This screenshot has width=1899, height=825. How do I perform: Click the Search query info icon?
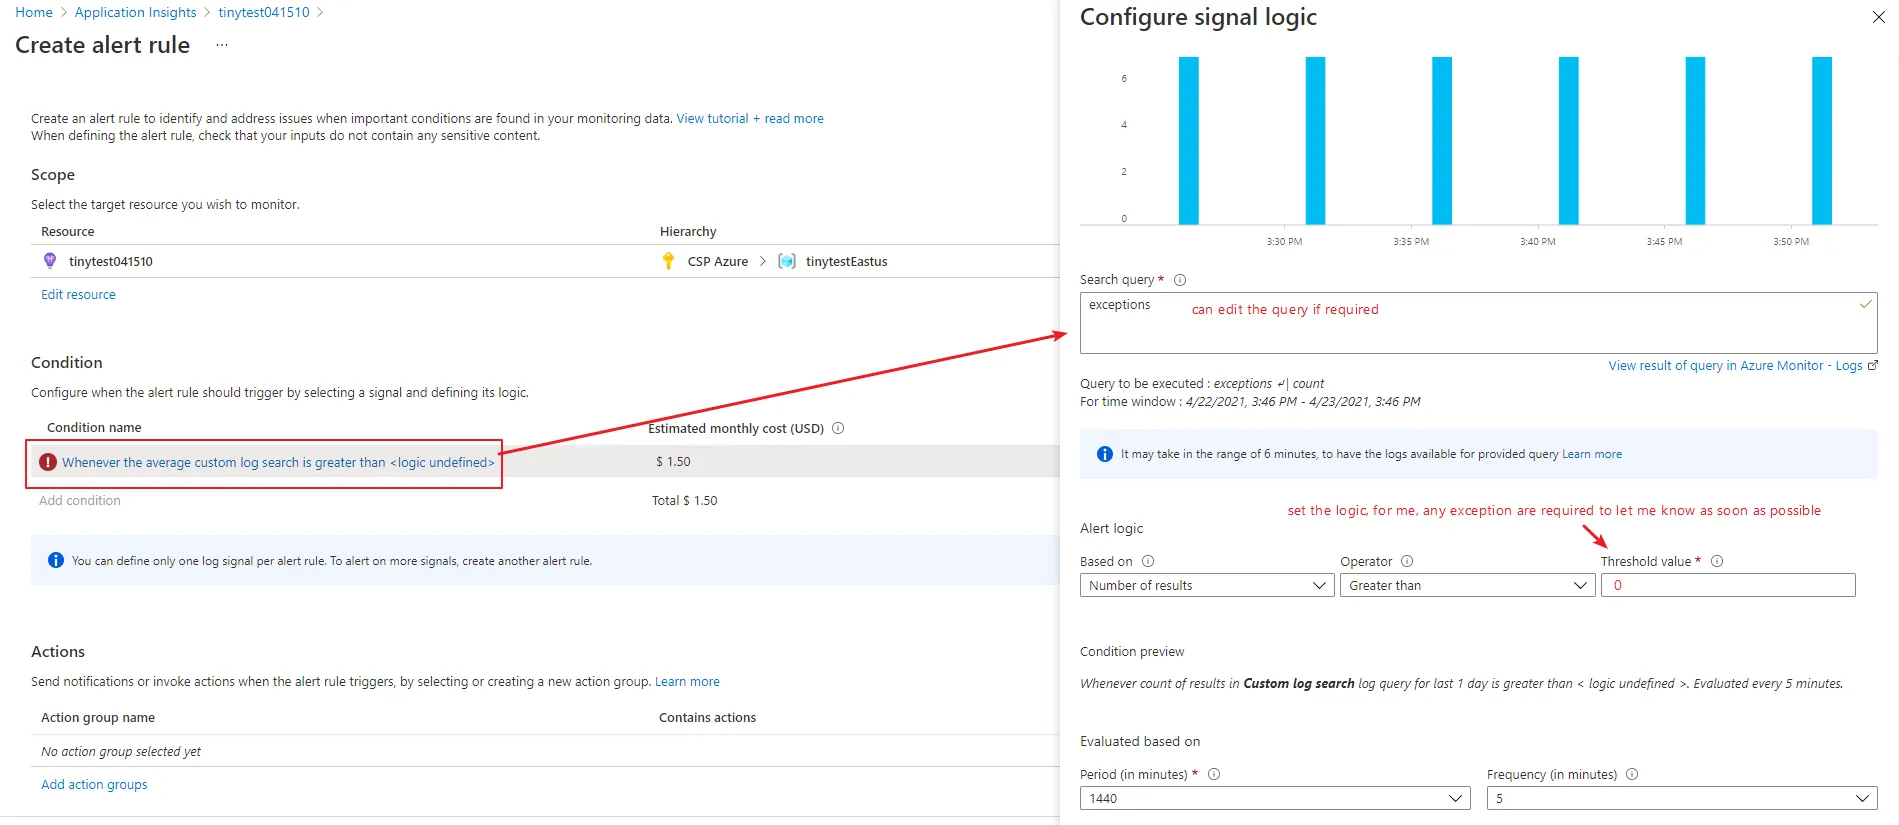click(x=1180, y=280)
